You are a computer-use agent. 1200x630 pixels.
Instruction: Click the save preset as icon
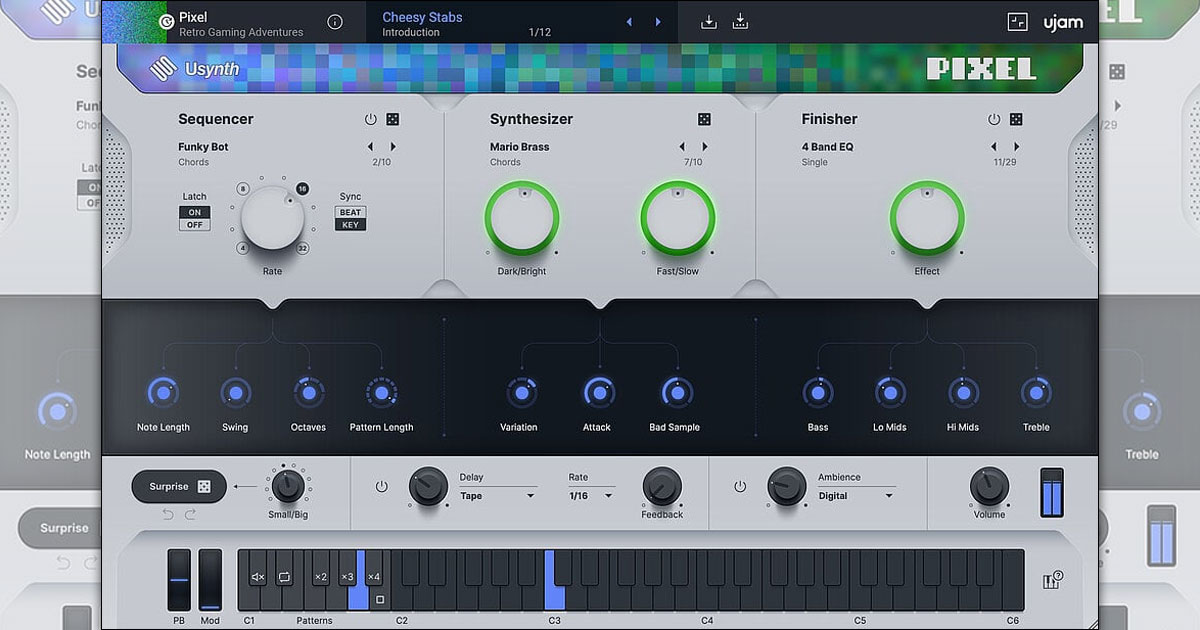click(740, 22)
